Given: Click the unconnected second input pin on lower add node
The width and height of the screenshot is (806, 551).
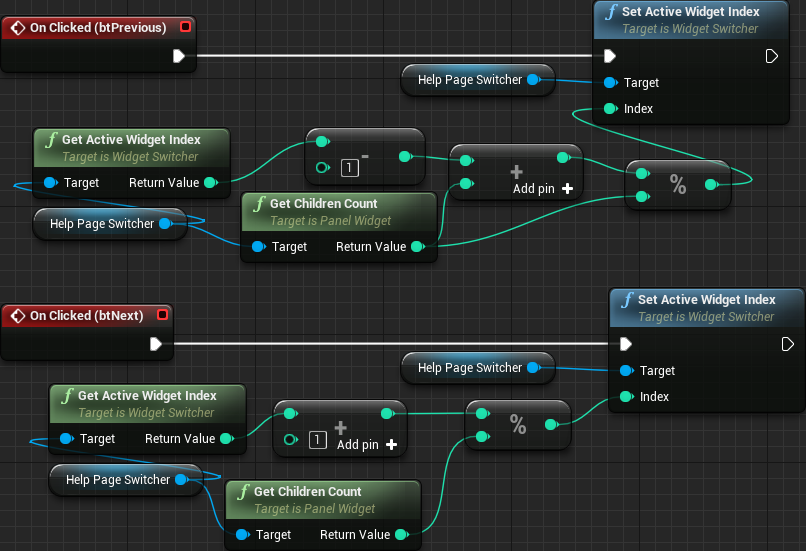Looking at the screenshot, I should [x=290, y=439].
